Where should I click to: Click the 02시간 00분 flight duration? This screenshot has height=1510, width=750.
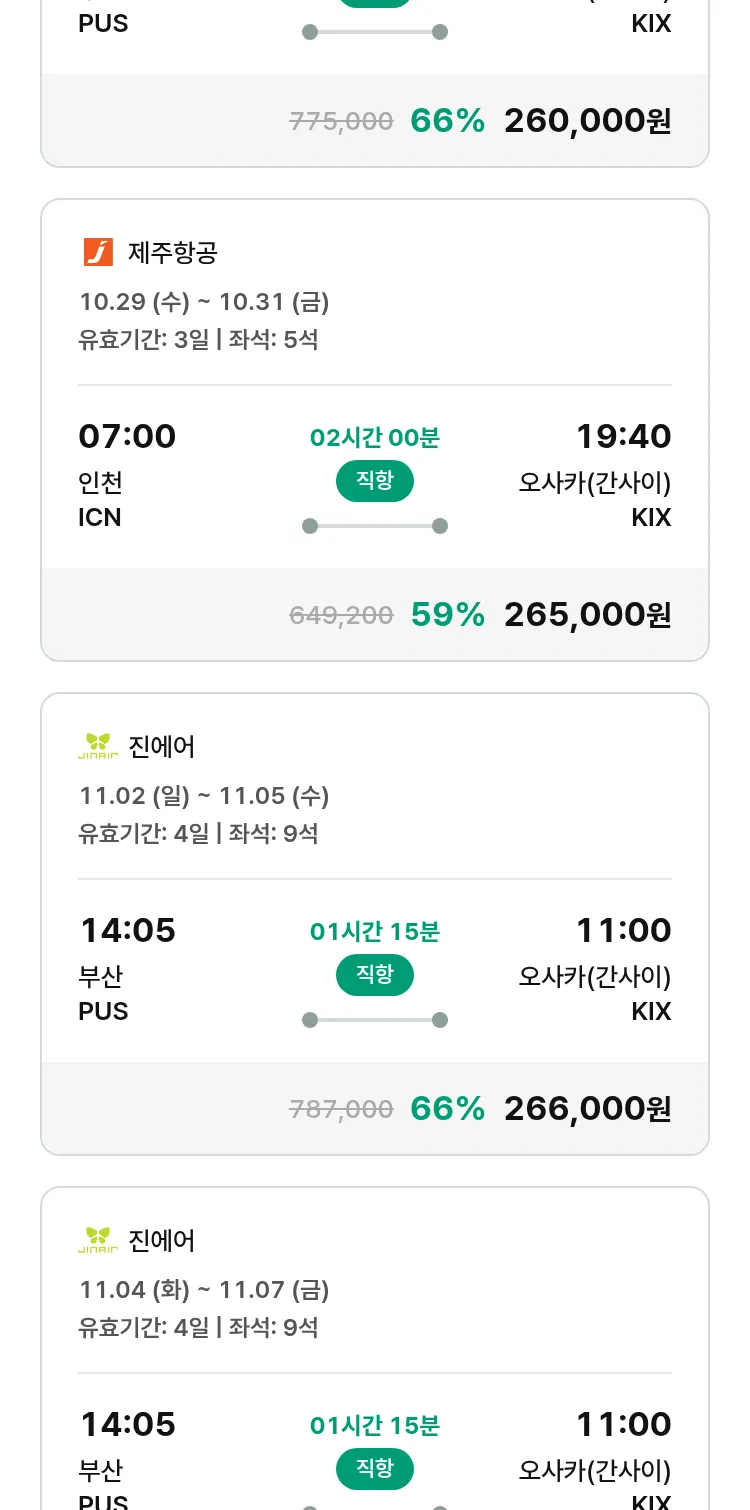point(374,438)
